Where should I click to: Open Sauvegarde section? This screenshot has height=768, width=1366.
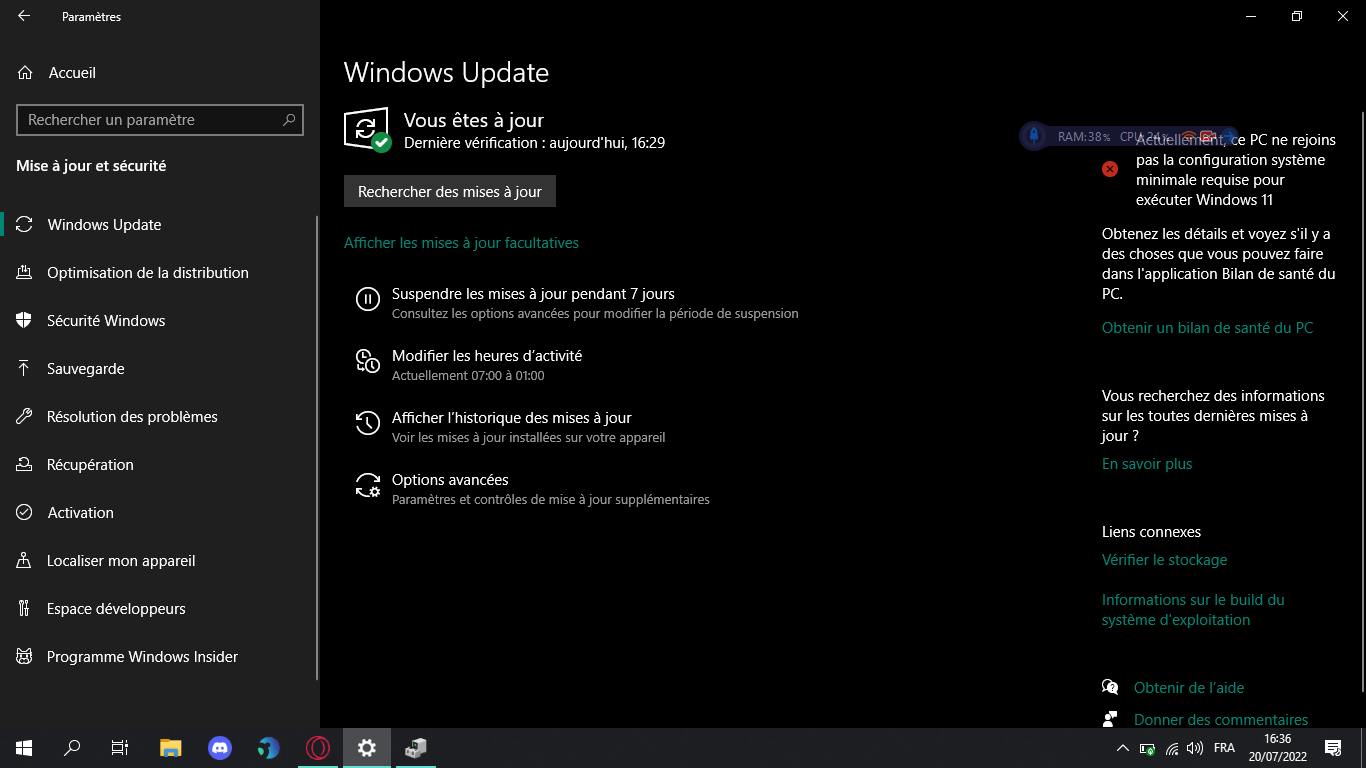86,369
